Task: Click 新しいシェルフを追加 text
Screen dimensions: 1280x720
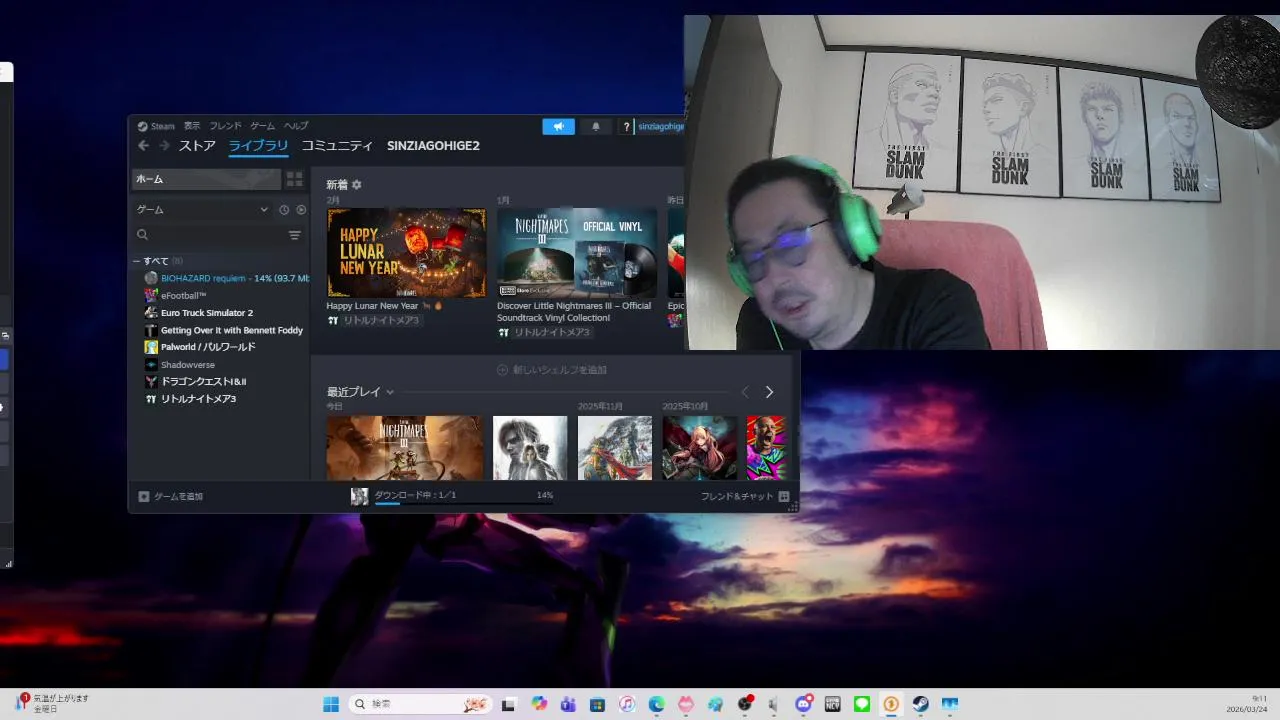Action: (560, 370)
